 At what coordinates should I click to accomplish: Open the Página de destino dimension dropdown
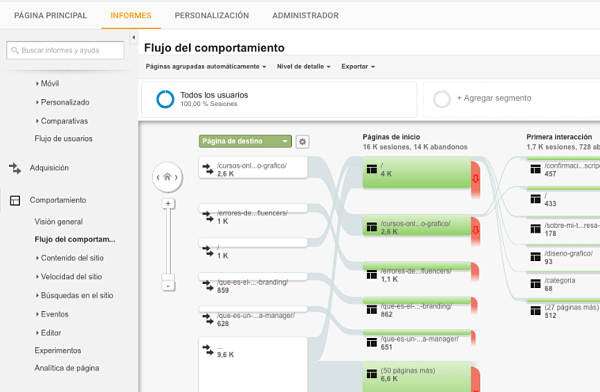[245, 141]
